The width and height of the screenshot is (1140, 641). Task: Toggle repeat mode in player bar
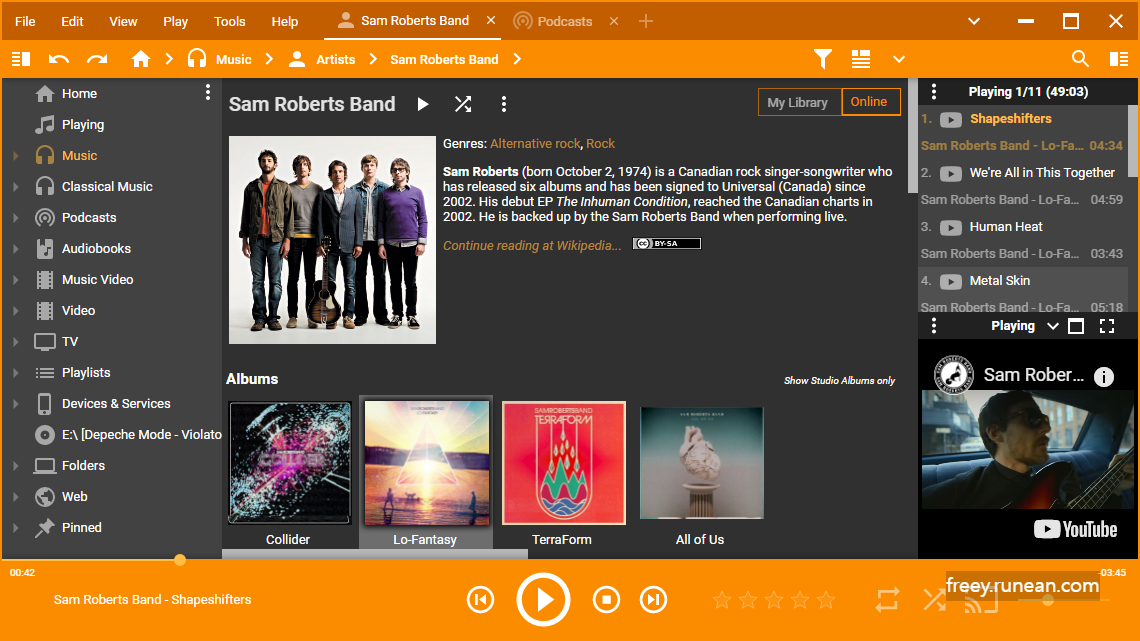(887, 600)
